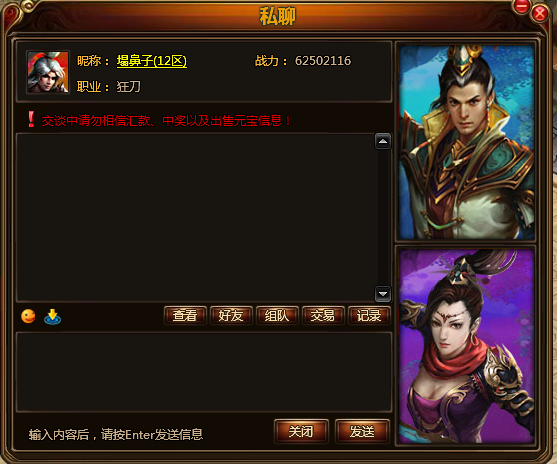Click the scroll down arrow in chat log
557x464 pixels.
[383, 293]
